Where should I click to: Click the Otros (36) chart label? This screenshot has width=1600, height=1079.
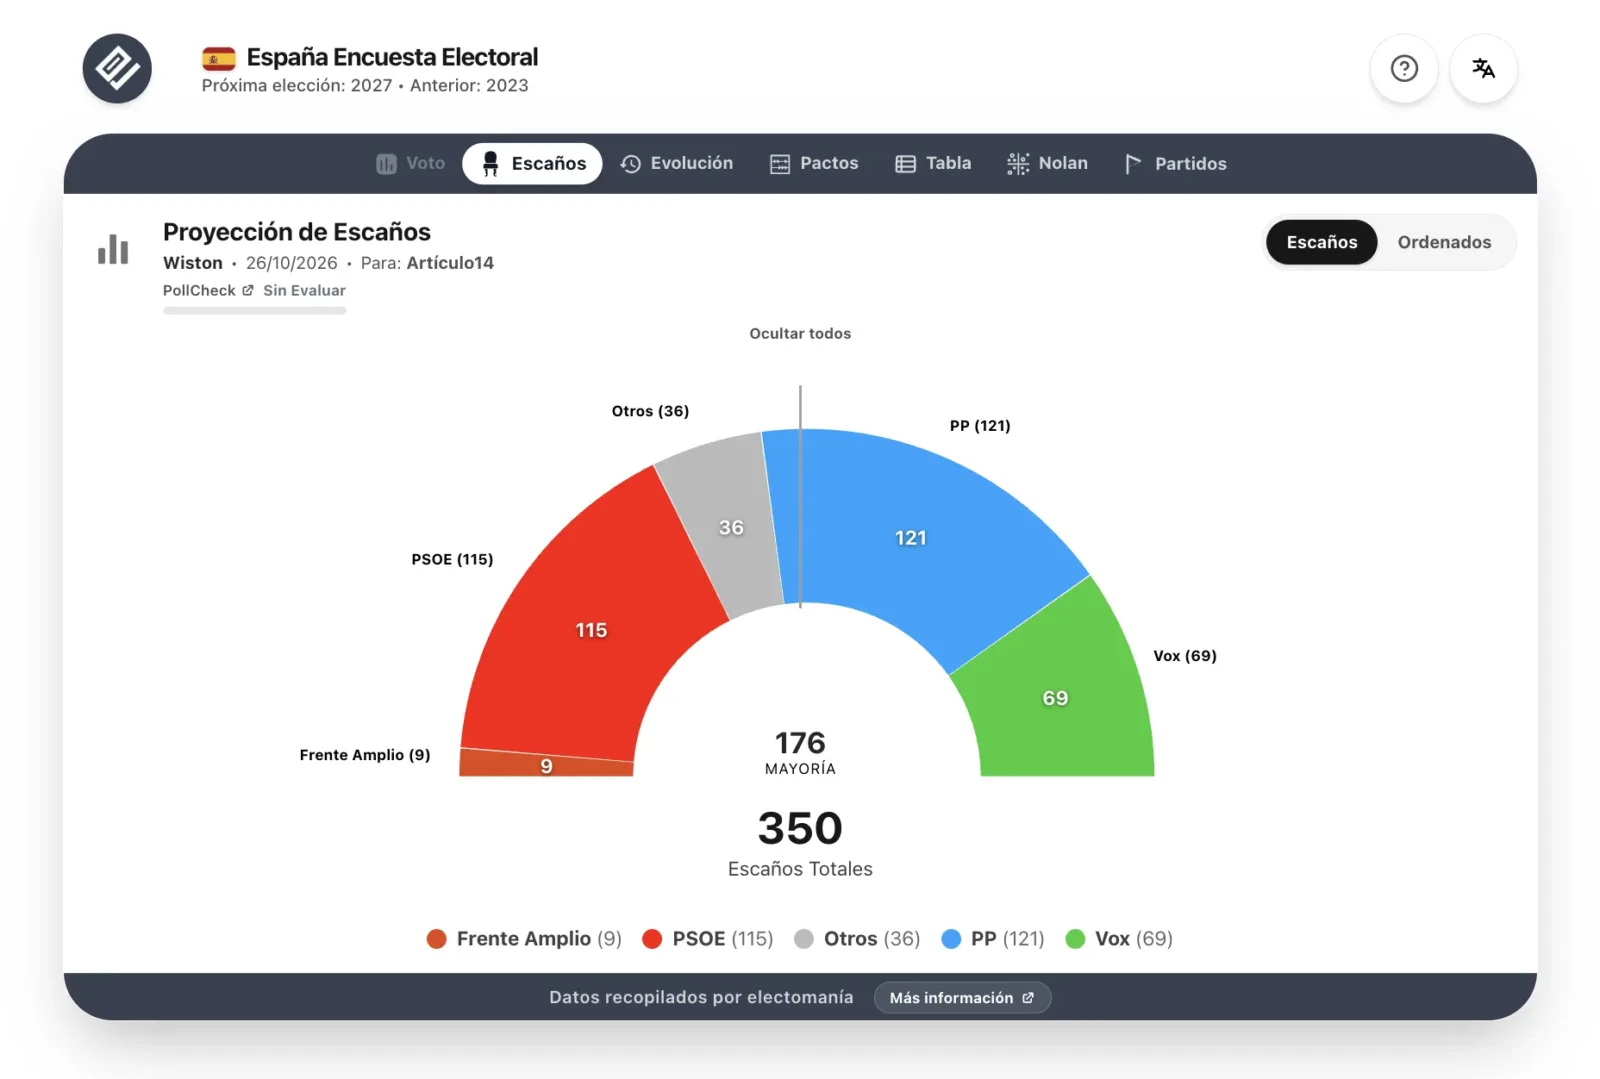click(650, 411)
